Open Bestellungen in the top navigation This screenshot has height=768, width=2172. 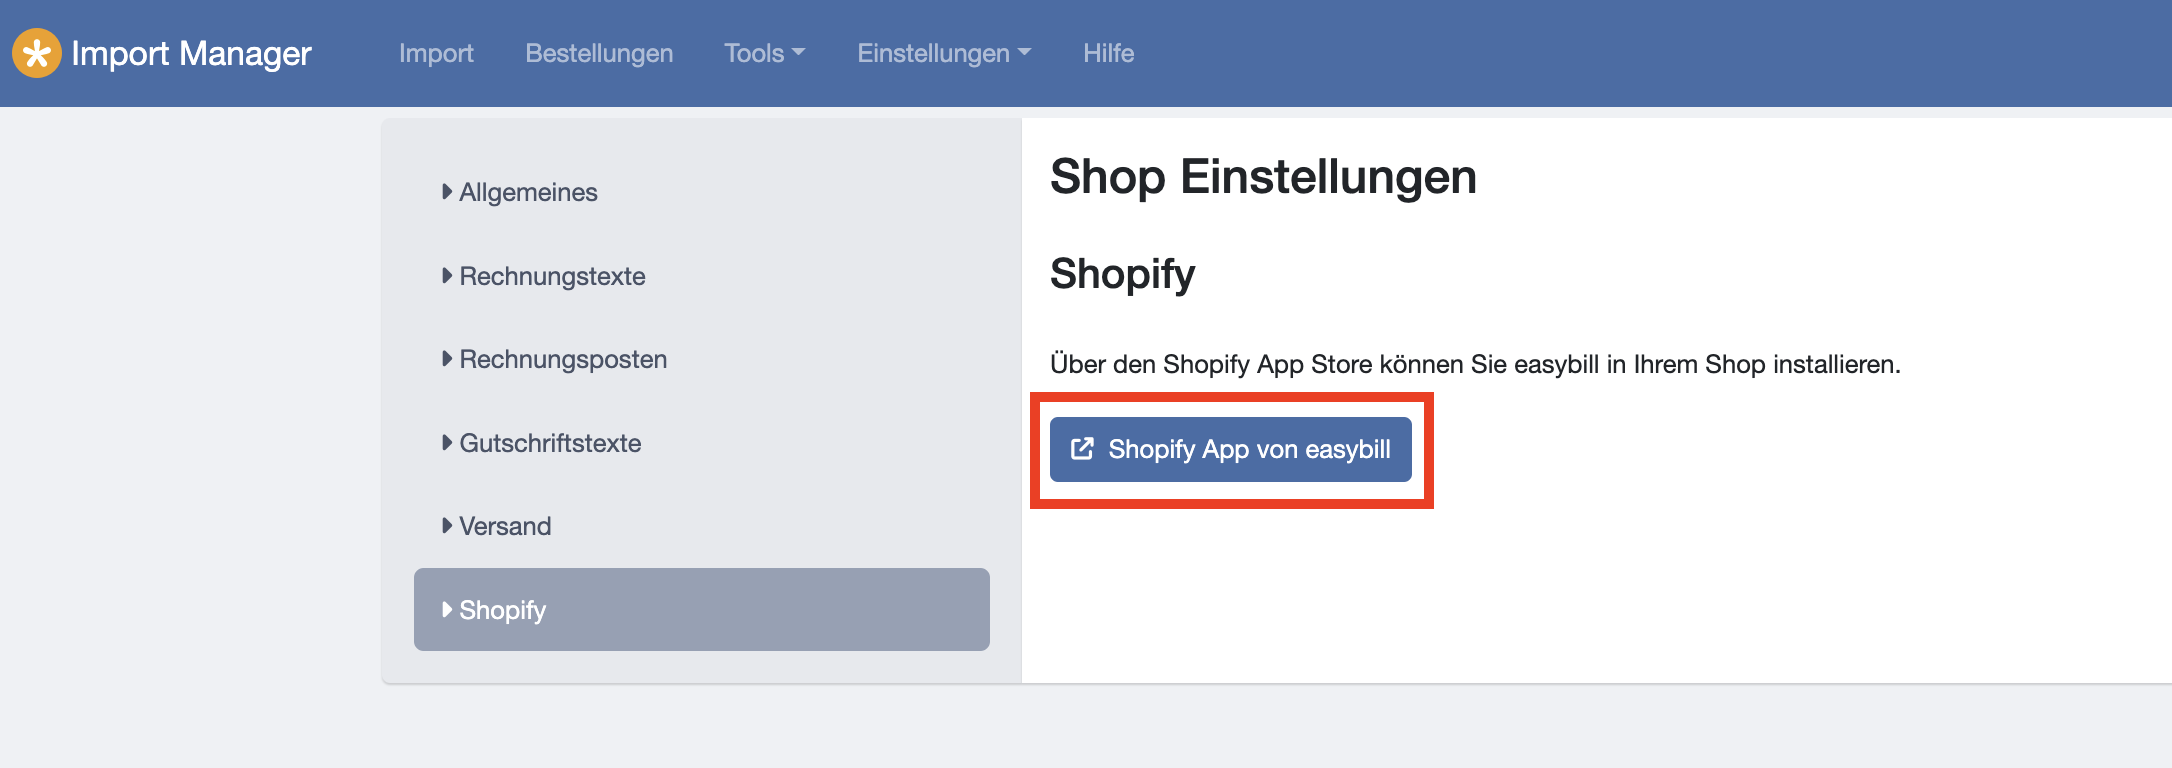pyautogui.click(x=599, y=53)
